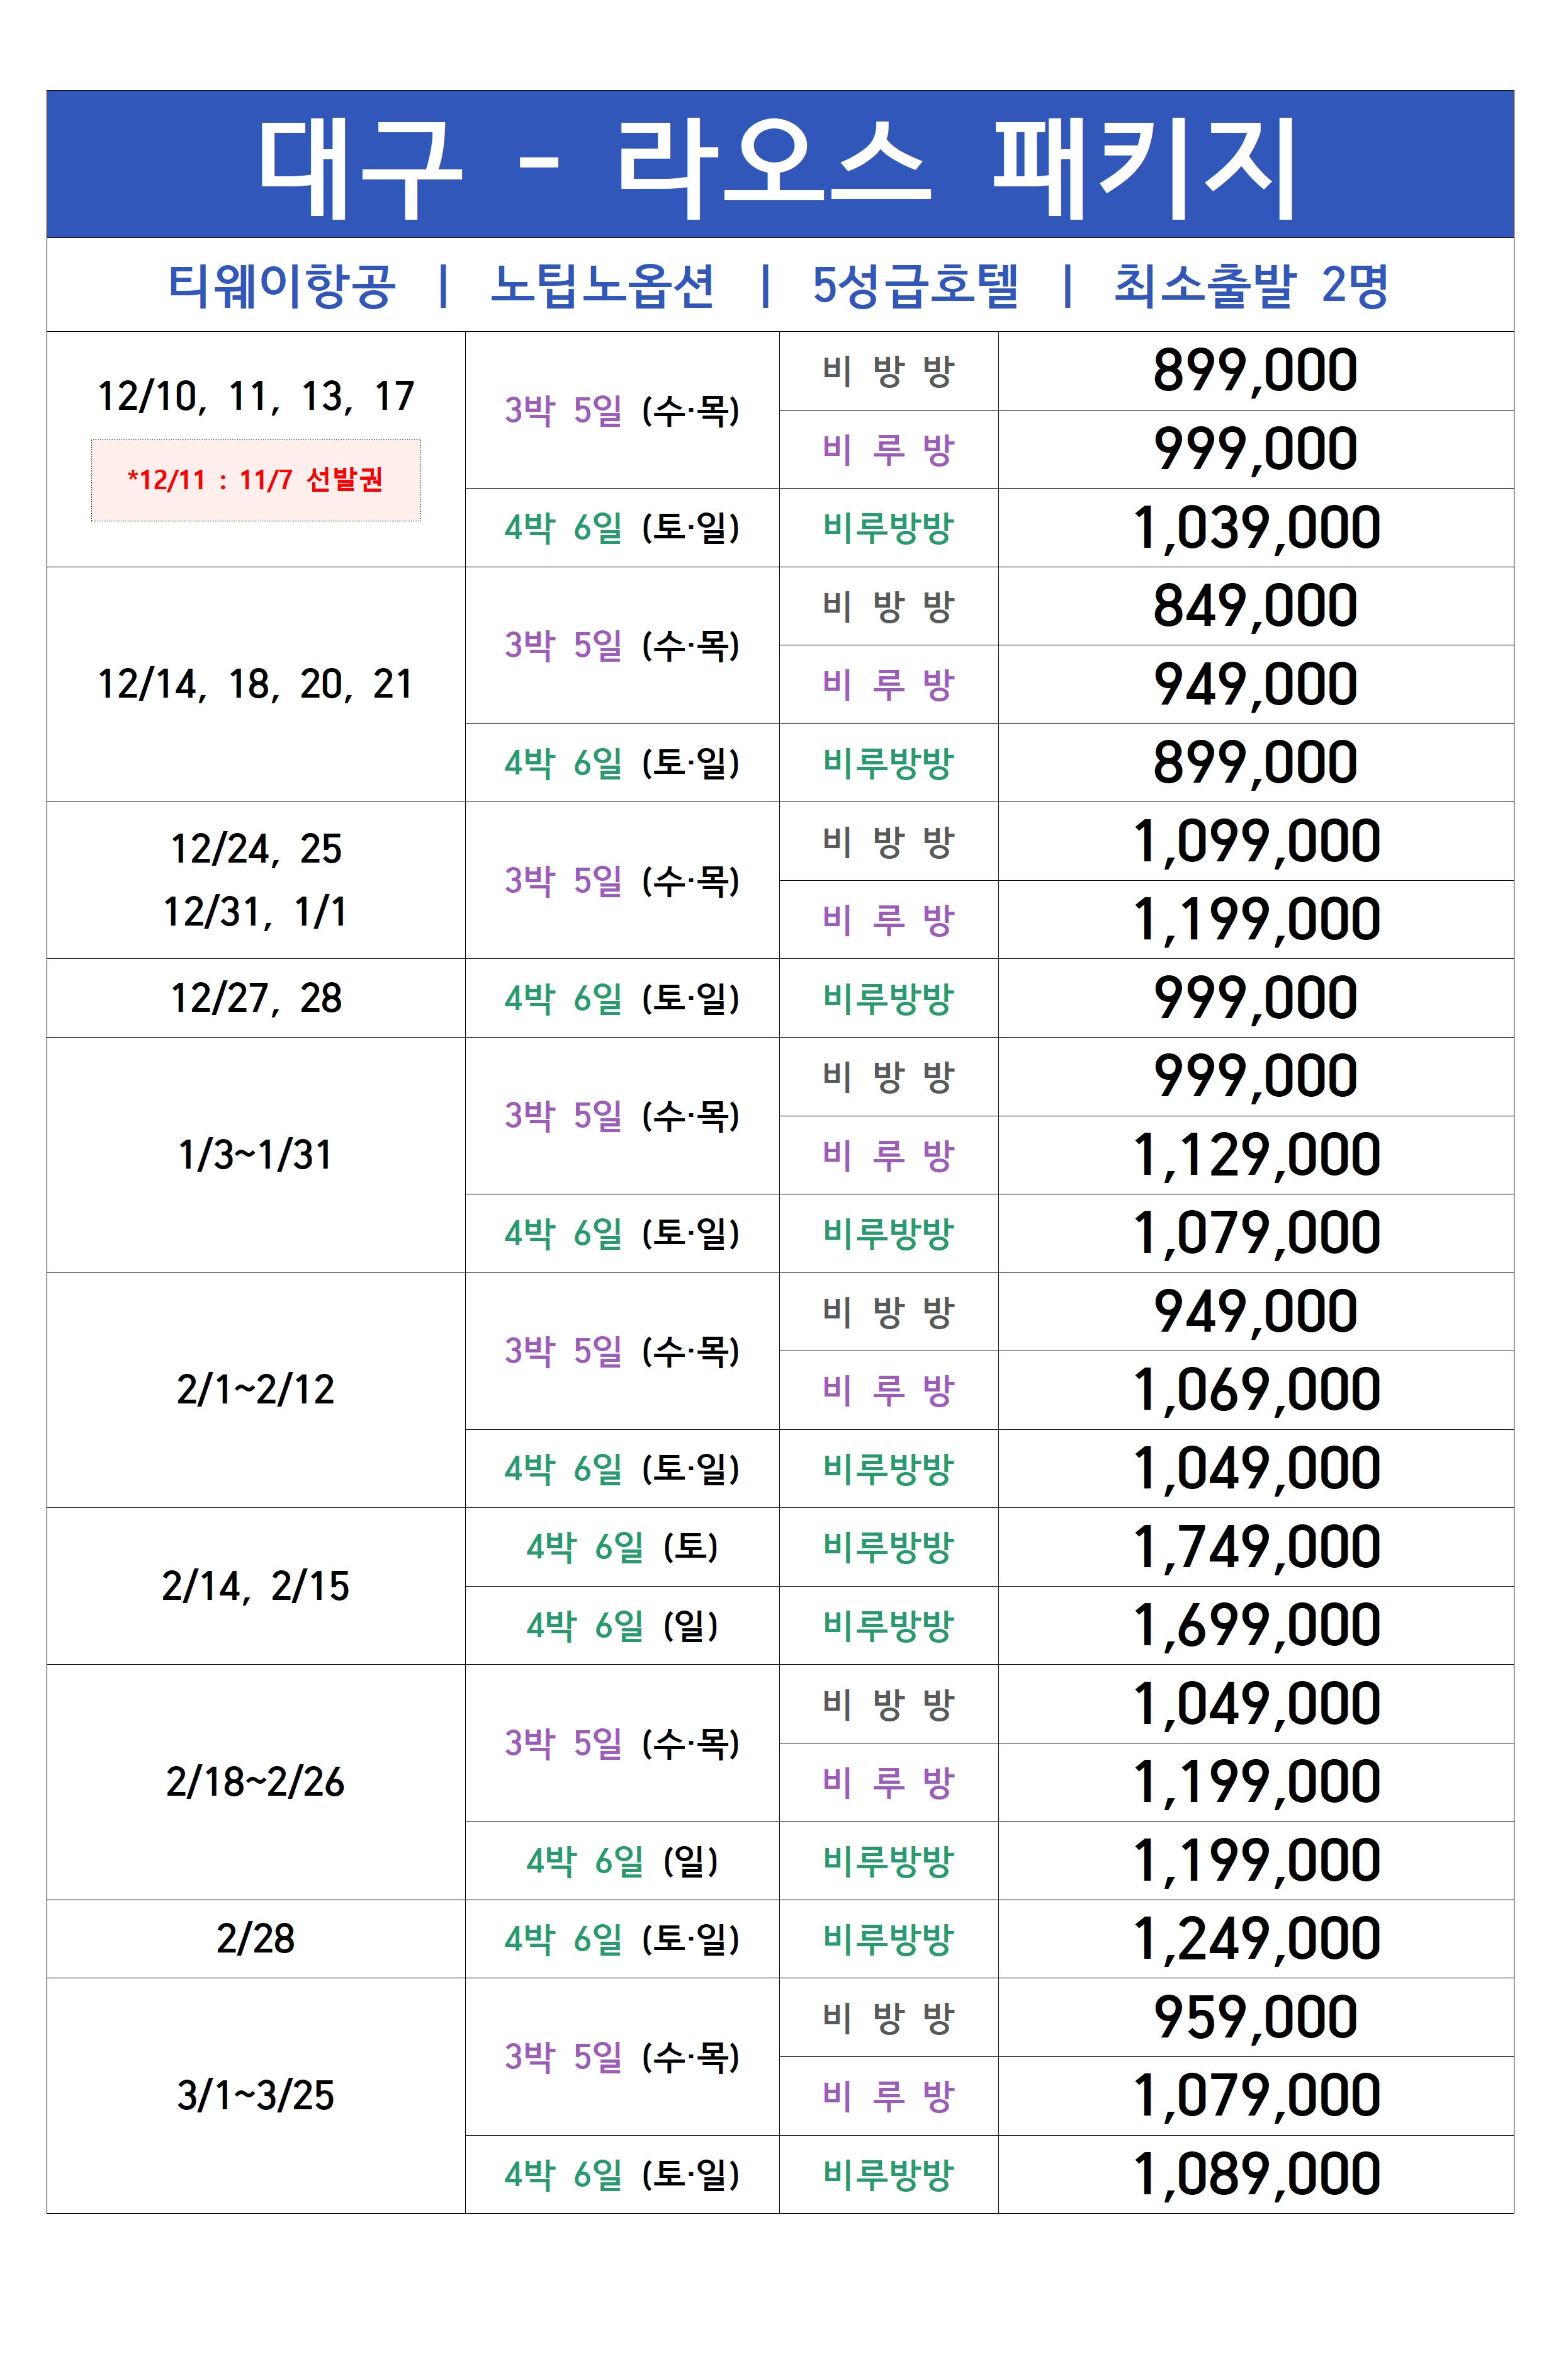Click the 3/1~3/25 date range cell
The image size is (1561, 2380).
[256, 2095]
